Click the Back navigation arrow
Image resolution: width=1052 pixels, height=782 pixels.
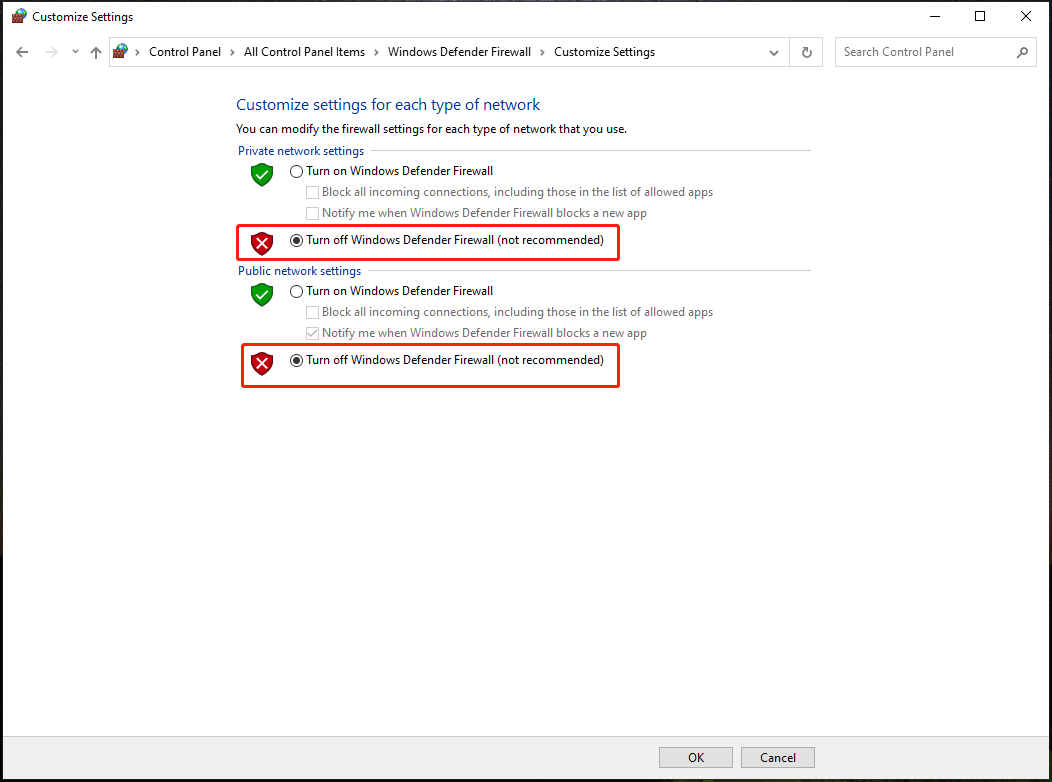(22, 52)
